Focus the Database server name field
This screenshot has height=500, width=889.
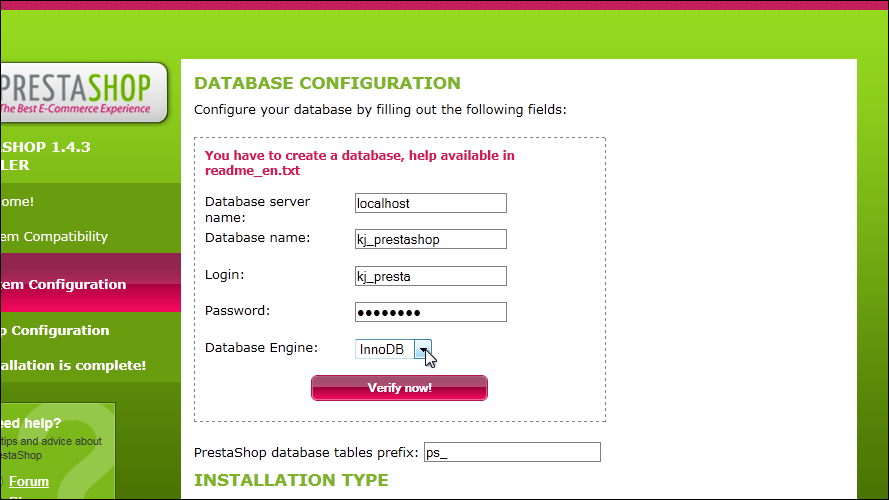pos(431,203)
